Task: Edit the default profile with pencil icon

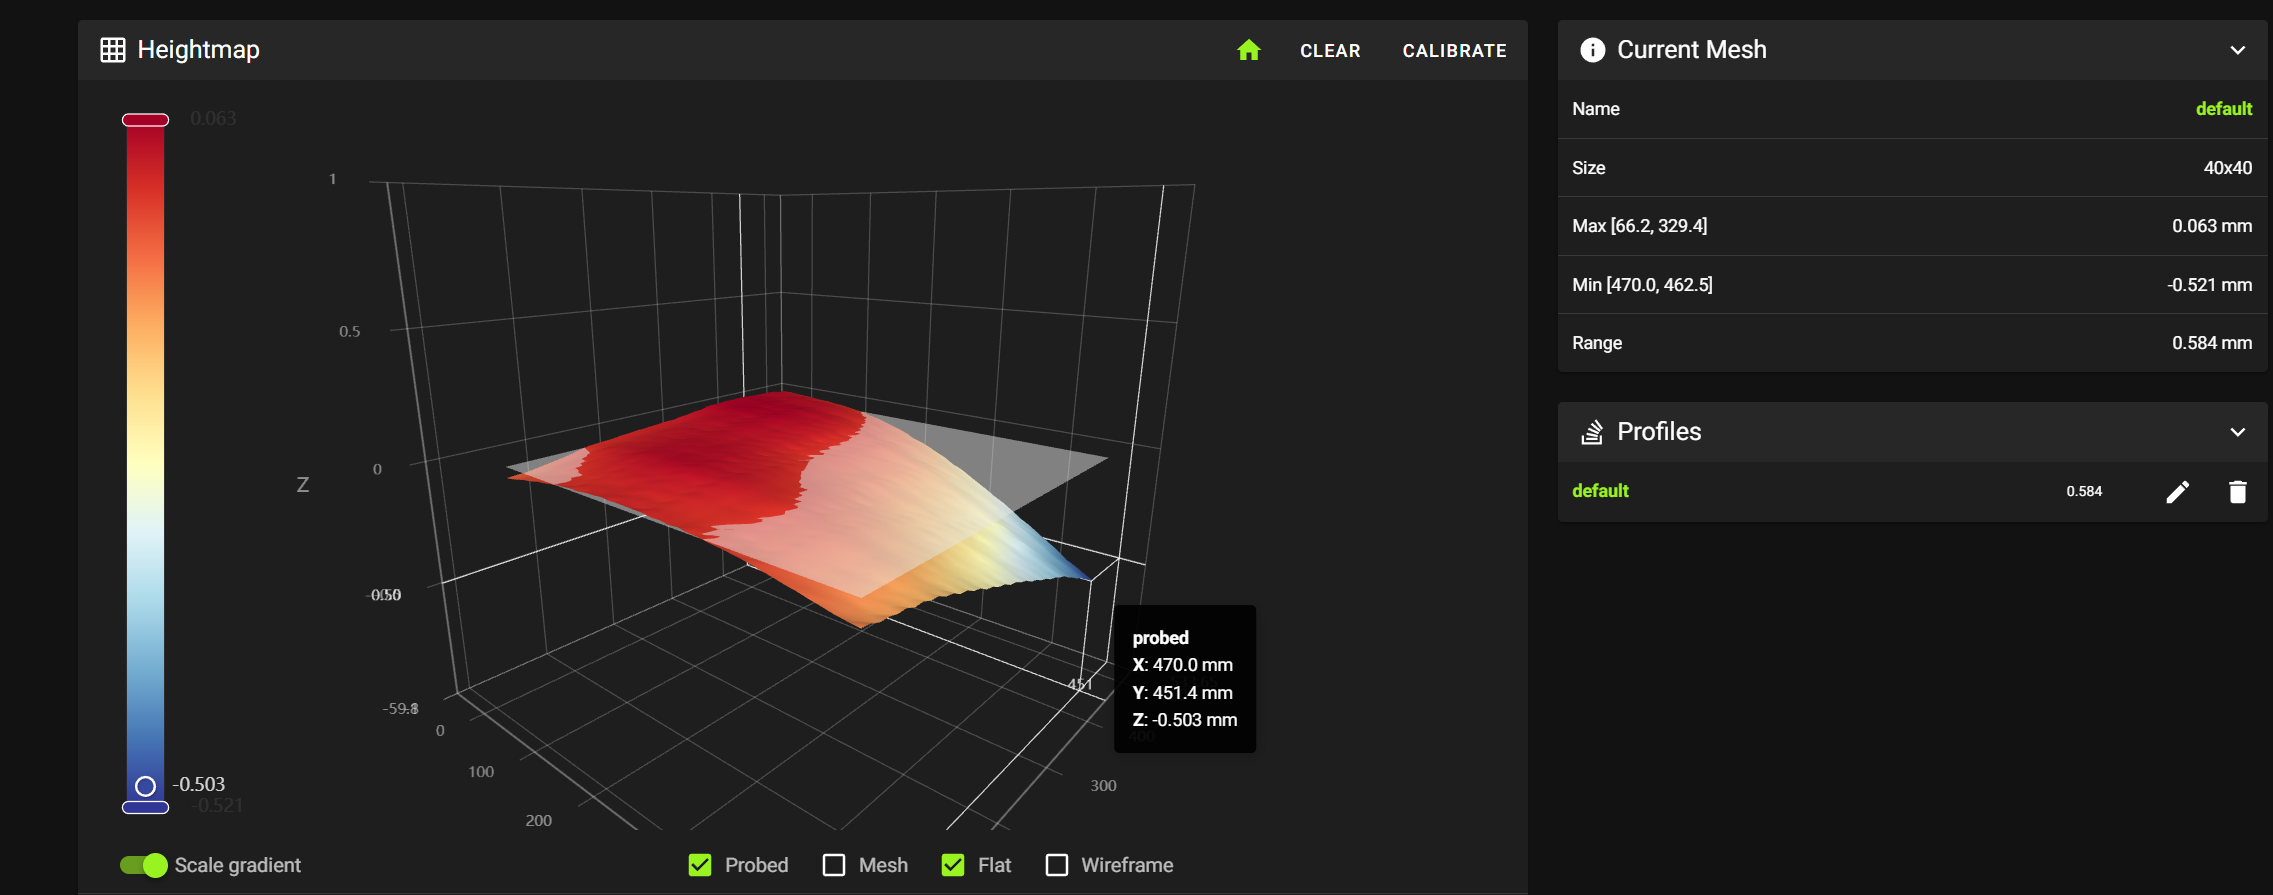Action: 2177,491
